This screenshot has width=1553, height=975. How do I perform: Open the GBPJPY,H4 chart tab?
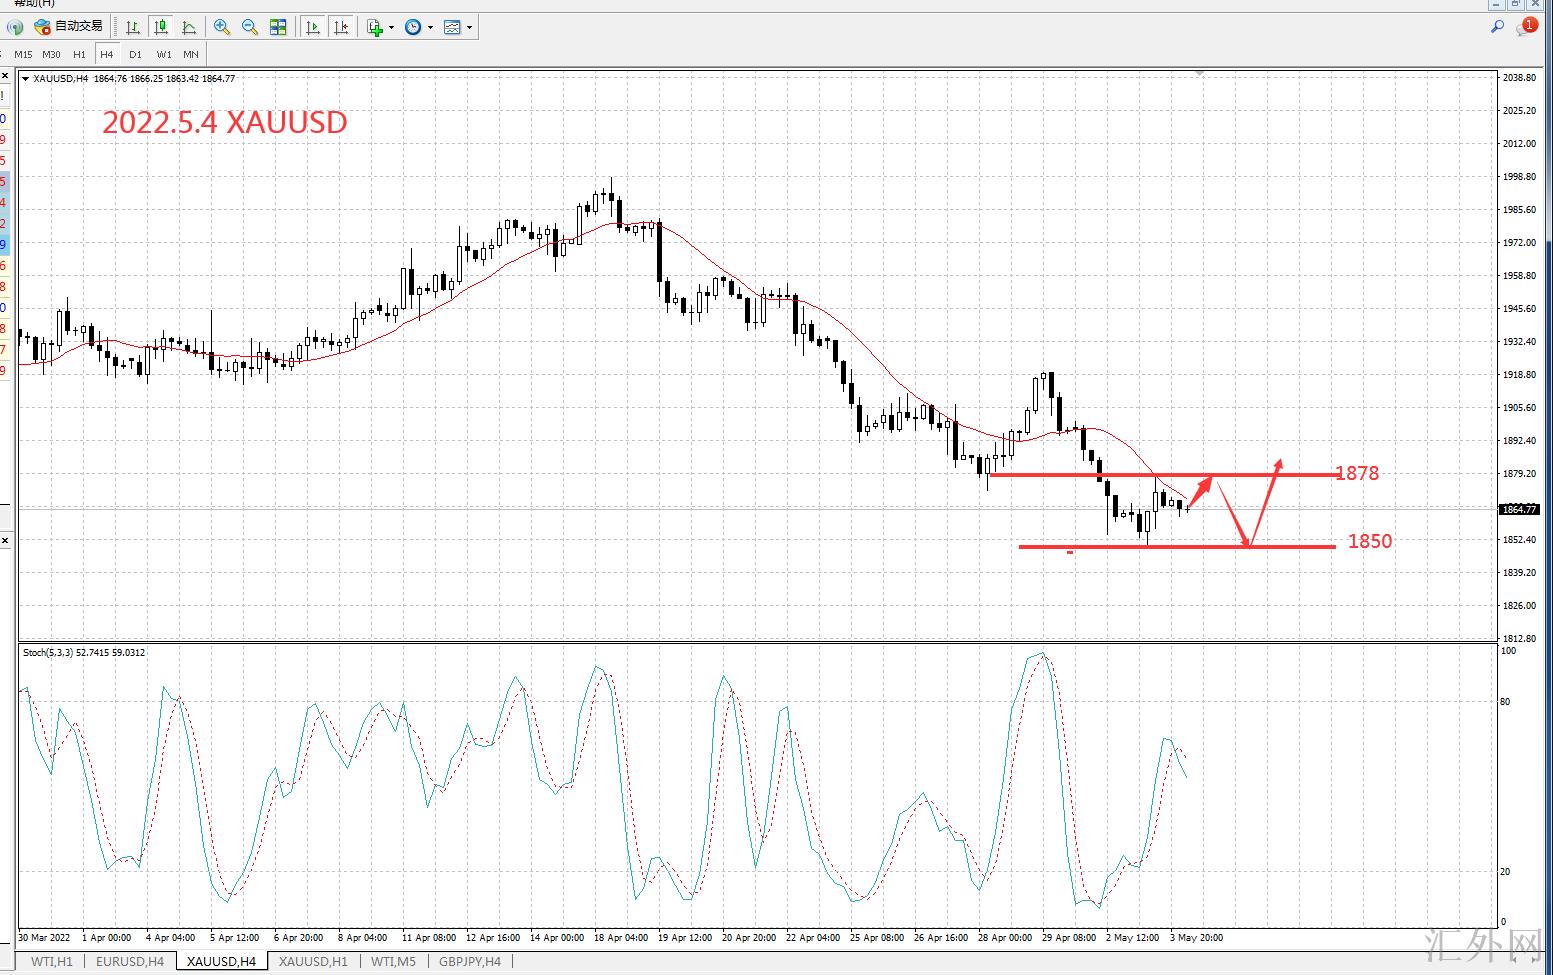(x=470, y=962)
